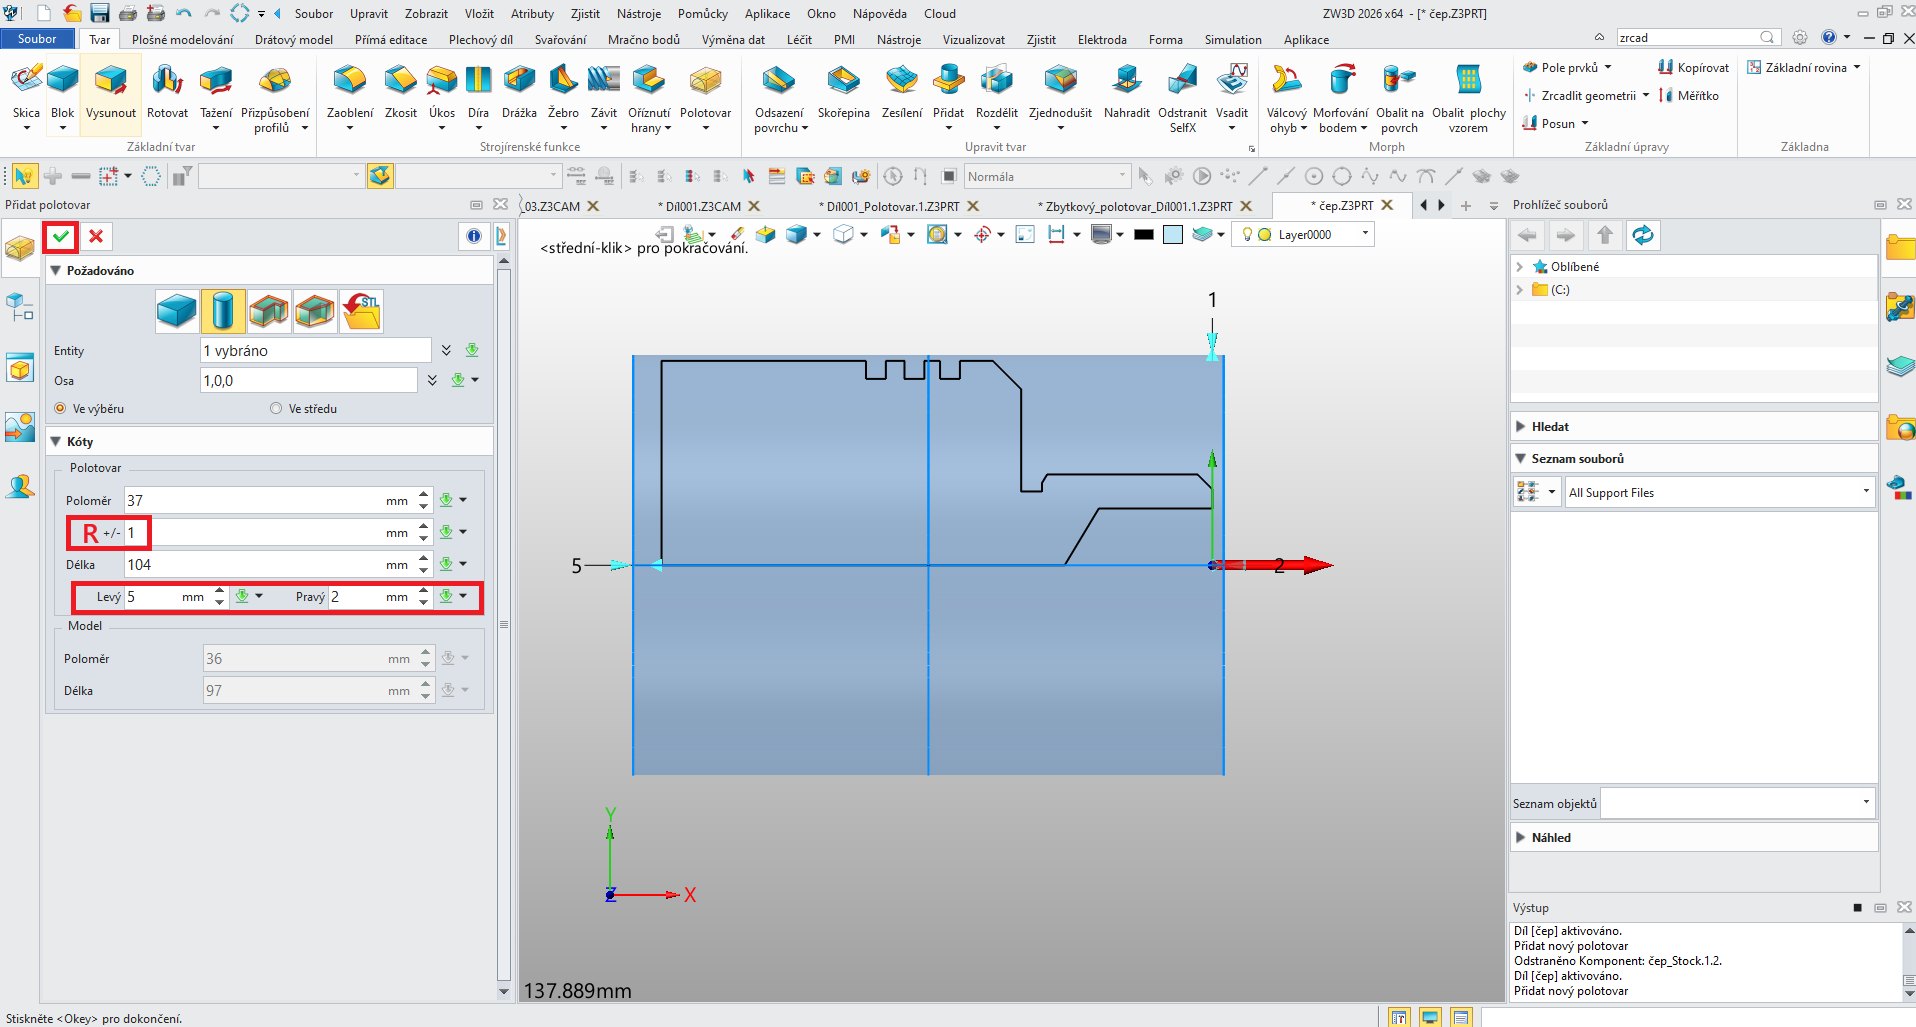1916x1027 pixels.
Task: Select the Polotovar stock tool in ribbon
Action: (x=705, y=93)
